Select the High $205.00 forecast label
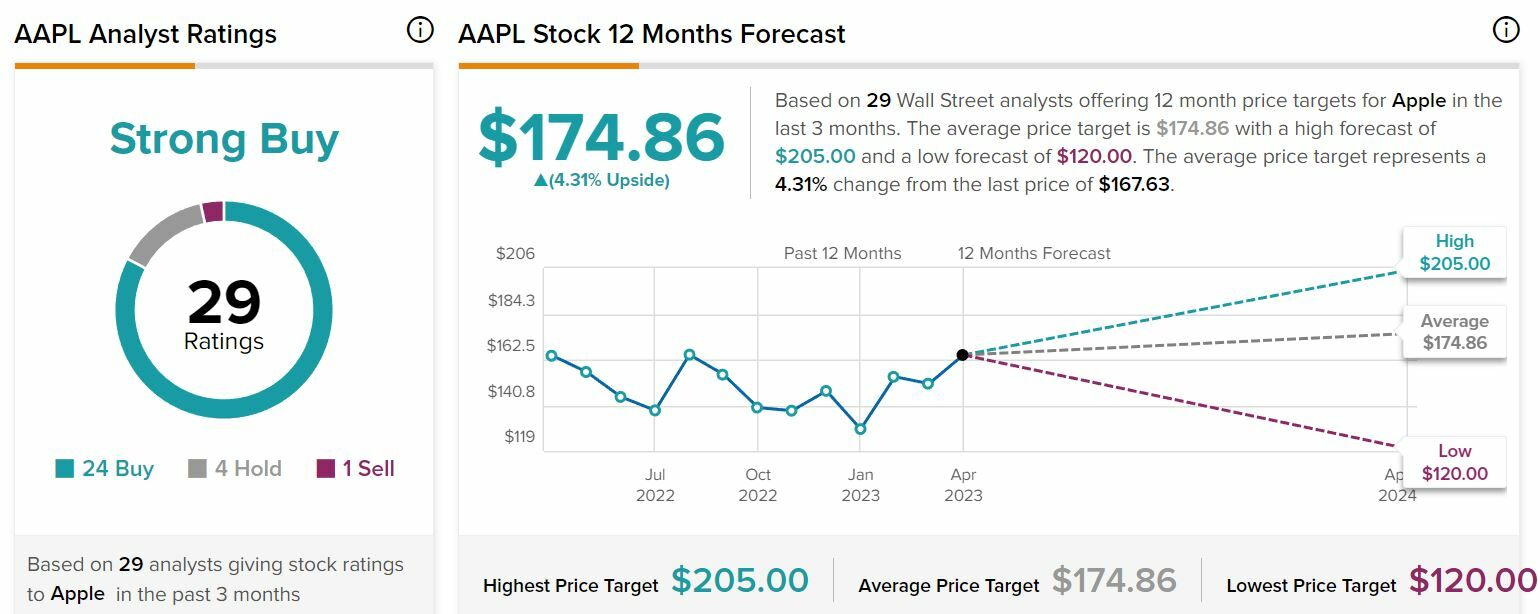The height and width of the screenshot is (614, 1540). (x=1454, y=253)
